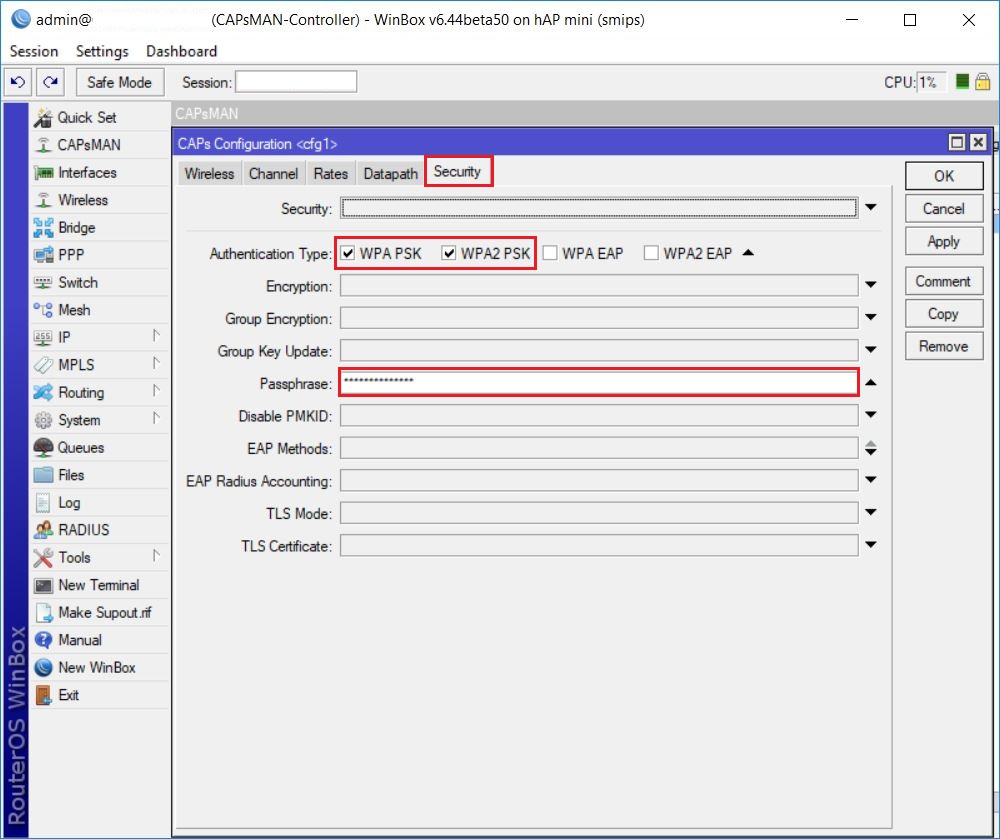Click the lock icon near CPU indicator
Image resolution: width=1000 pixels, height=839 pixels.
982,82
